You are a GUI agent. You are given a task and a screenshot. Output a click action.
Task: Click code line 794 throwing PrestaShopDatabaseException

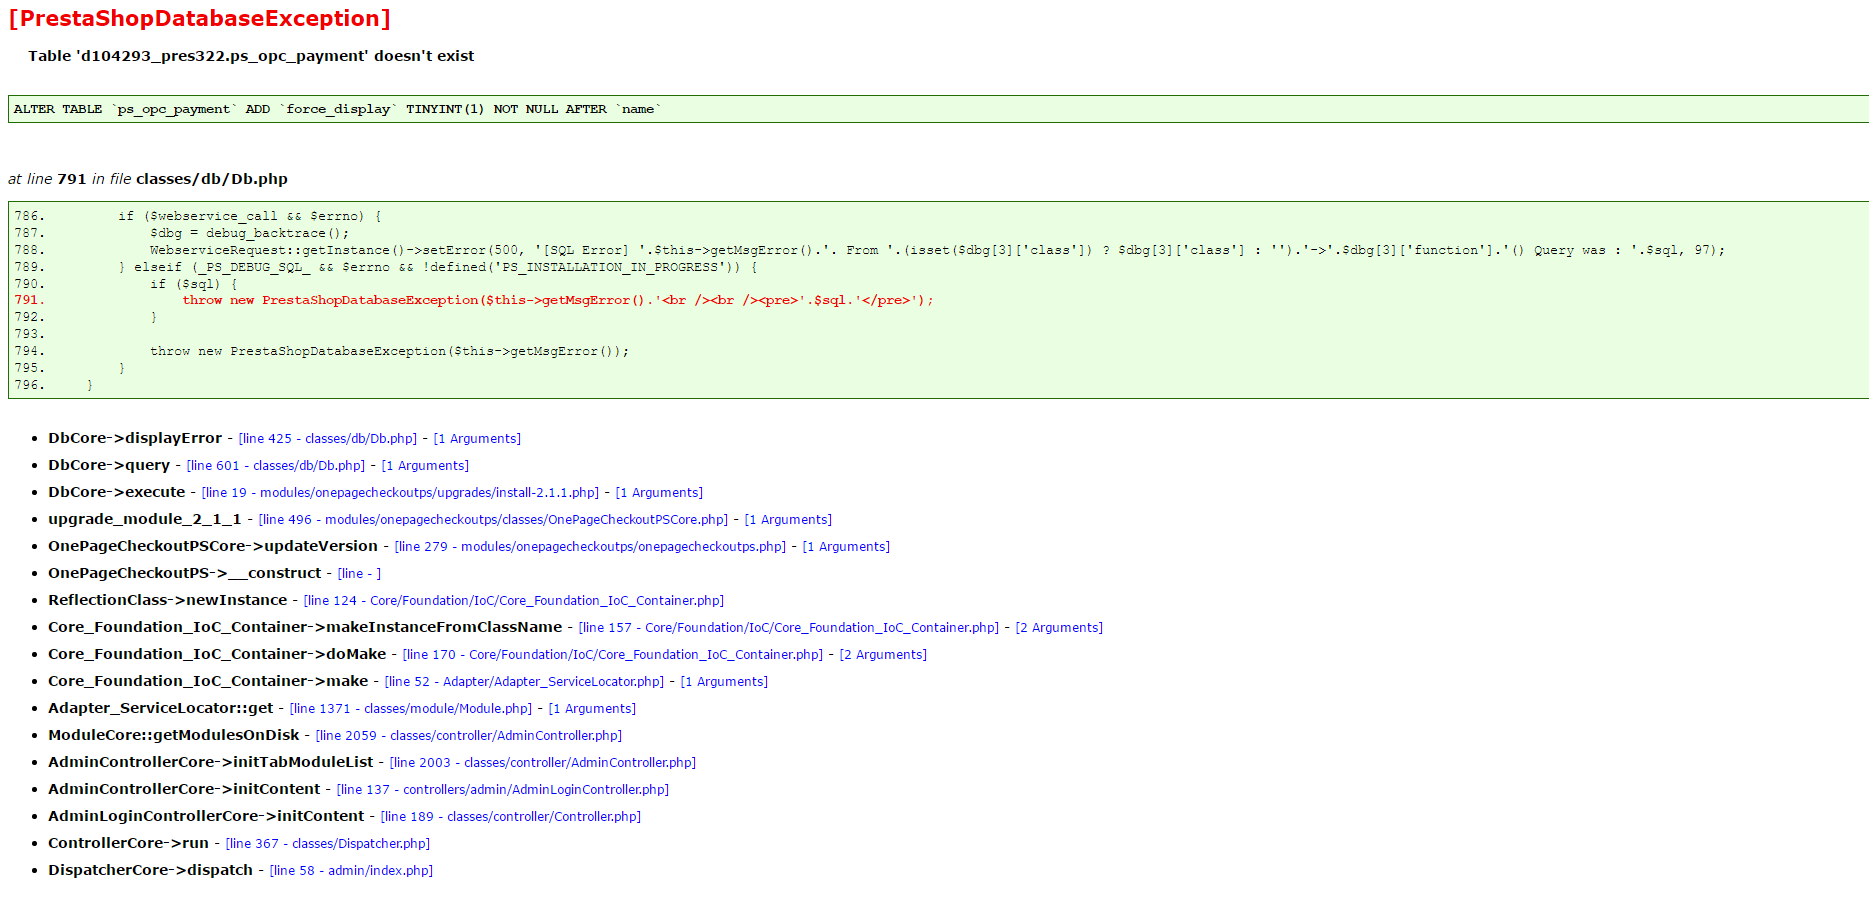(x=389, y=351)
